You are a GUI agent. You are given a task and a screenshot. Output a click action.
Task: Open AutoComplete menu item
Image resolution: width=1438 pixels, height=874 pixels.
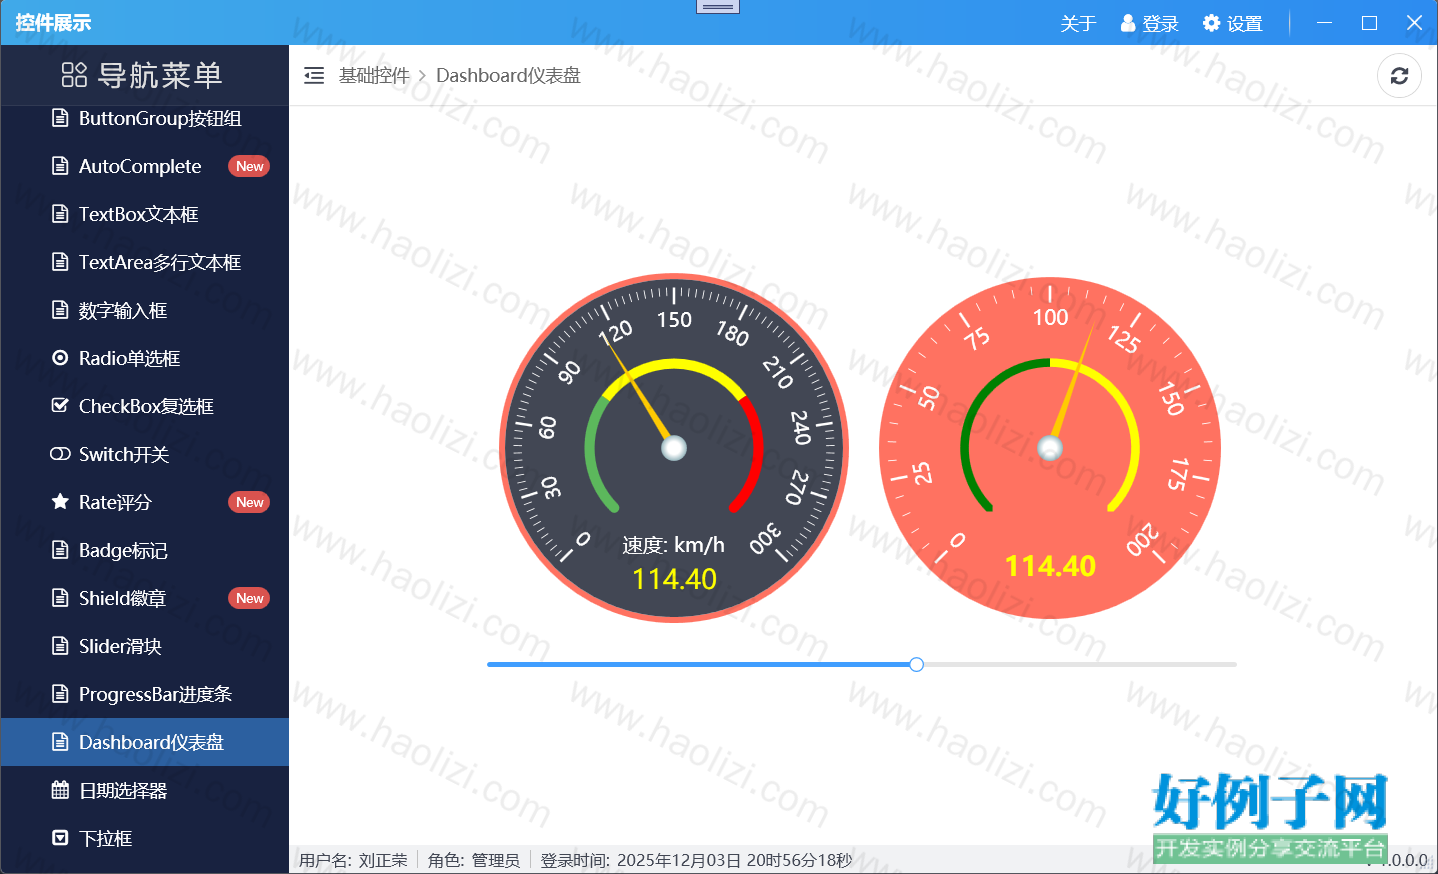(145, 166)
